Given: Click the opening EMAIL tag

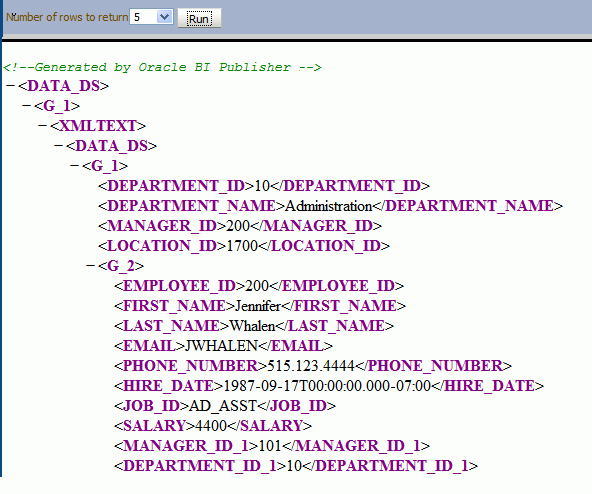Looking at the screenshot, I should point(150,346).
